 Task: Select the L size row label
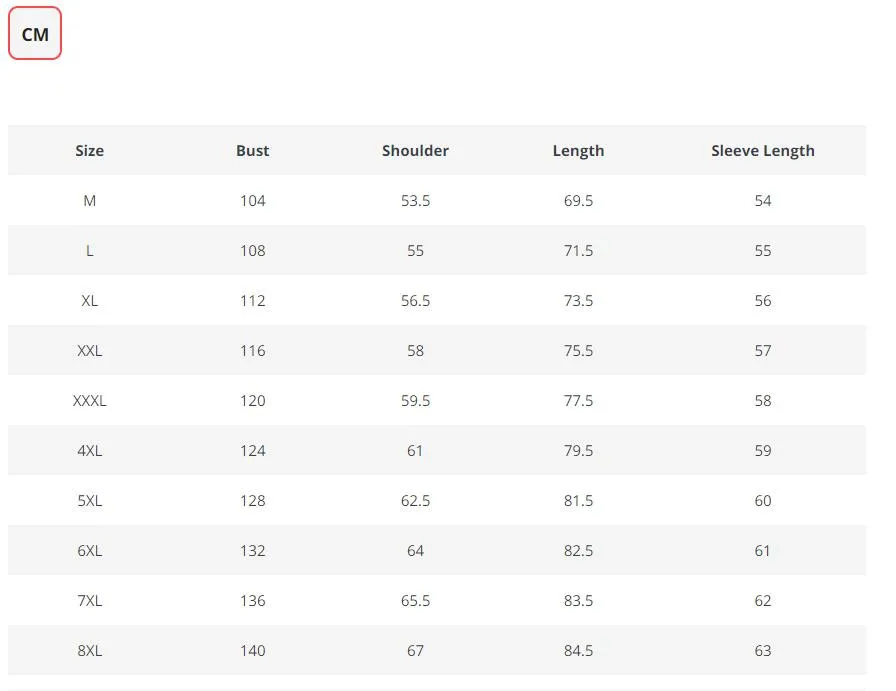coord(89,251)
